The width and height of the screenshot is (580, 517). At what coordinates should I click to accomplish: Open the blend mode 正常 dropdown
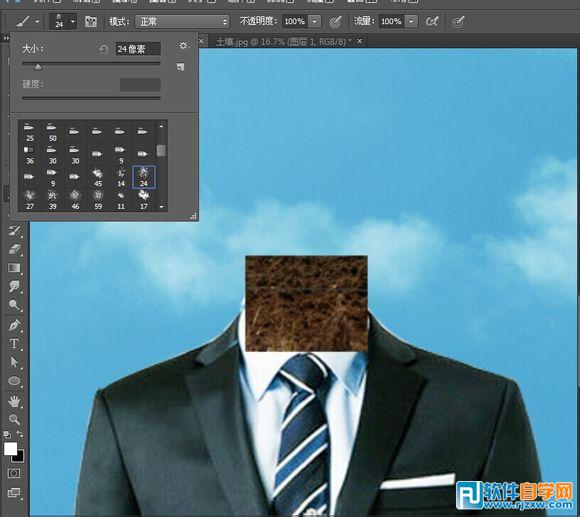tap(183, 22)
